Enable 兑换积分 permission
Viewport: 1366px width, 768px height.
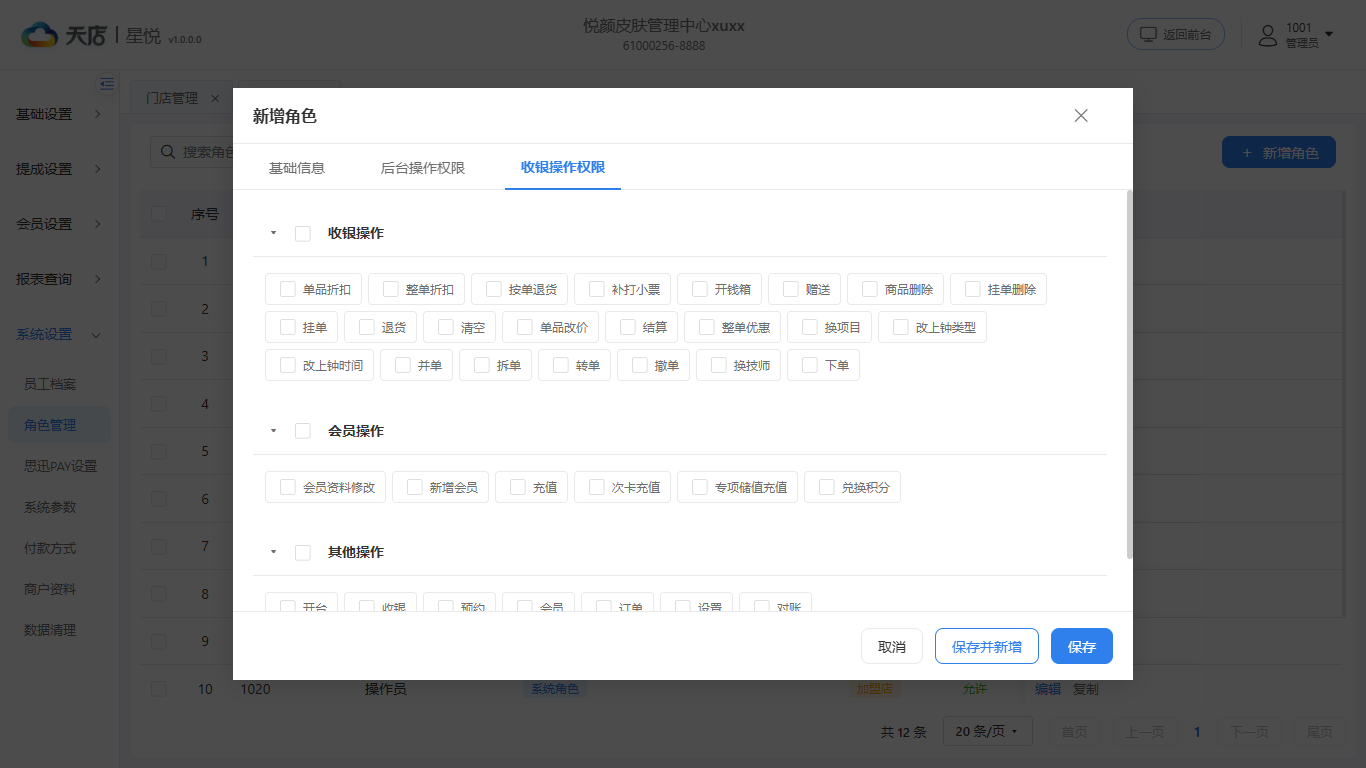[827, 487]
